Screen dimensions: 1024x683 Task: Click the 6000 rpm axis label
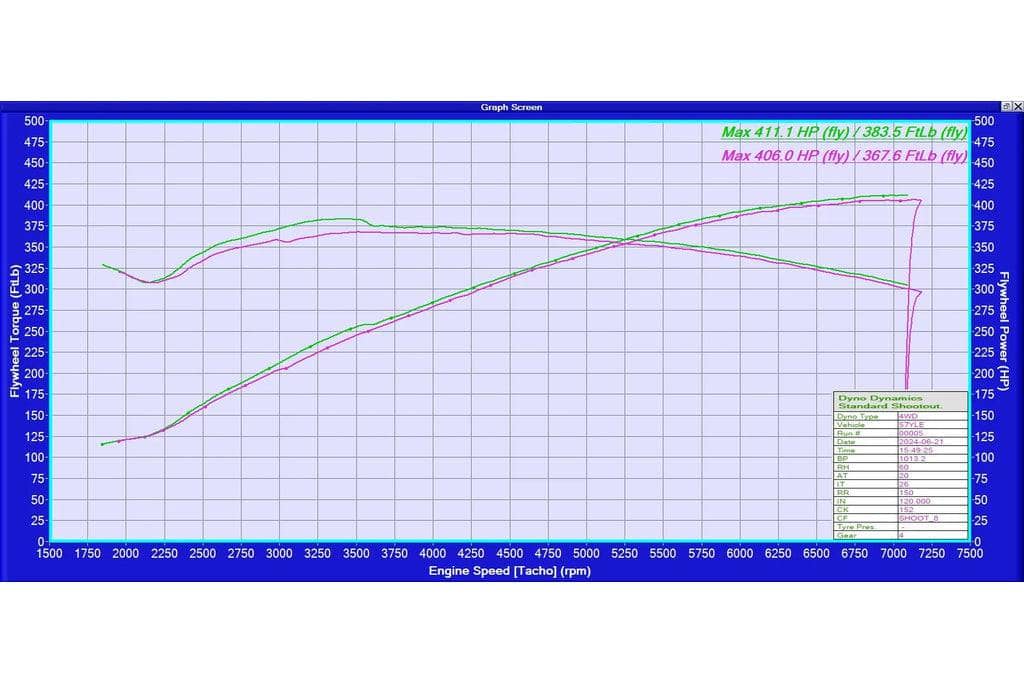click(740, 554)
